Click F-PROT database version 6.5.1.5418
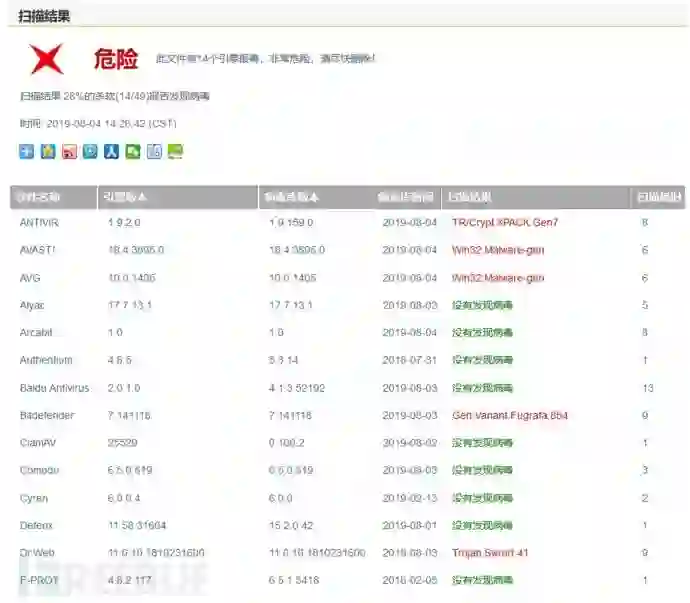This screenshot has height=603, width=690. [x=294, y=580]
